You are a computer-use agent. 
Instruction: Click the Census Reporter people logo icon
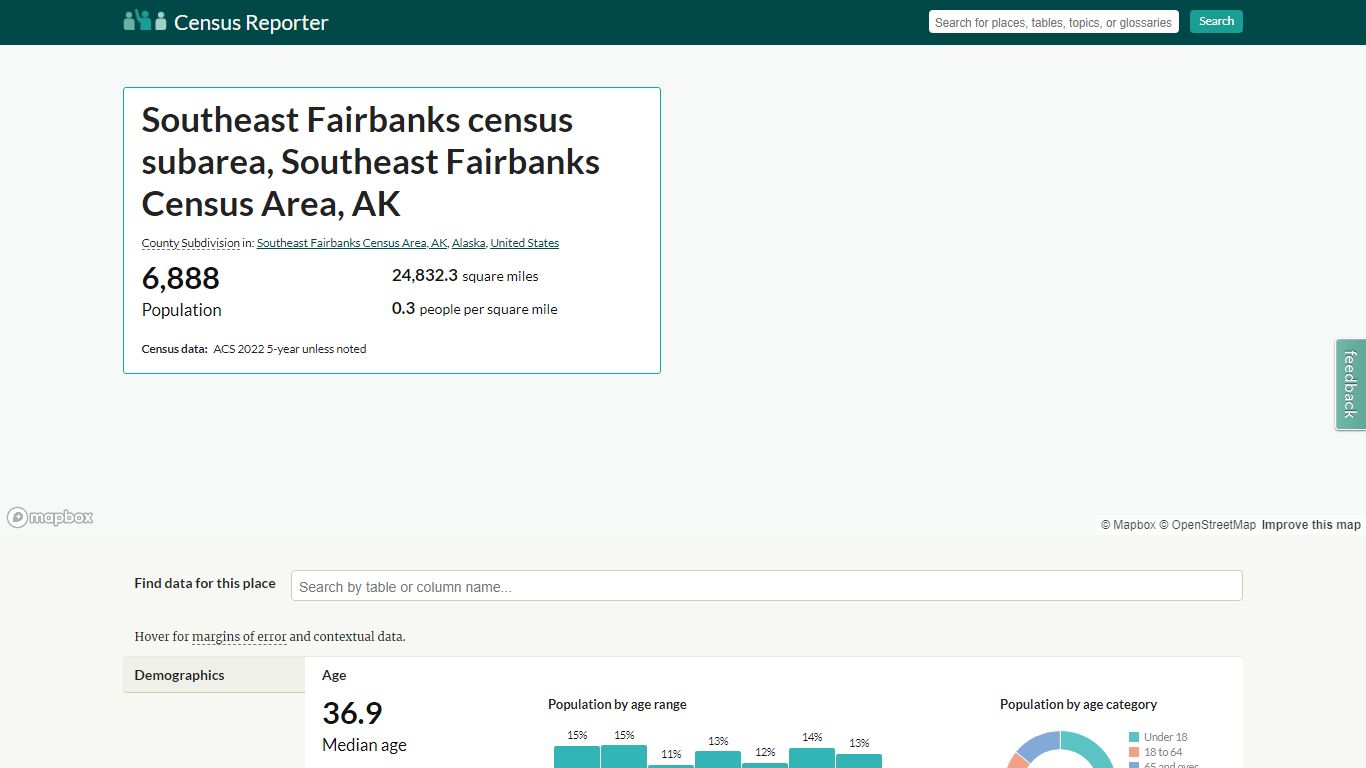pyautogui.click(x=145, y=20)
